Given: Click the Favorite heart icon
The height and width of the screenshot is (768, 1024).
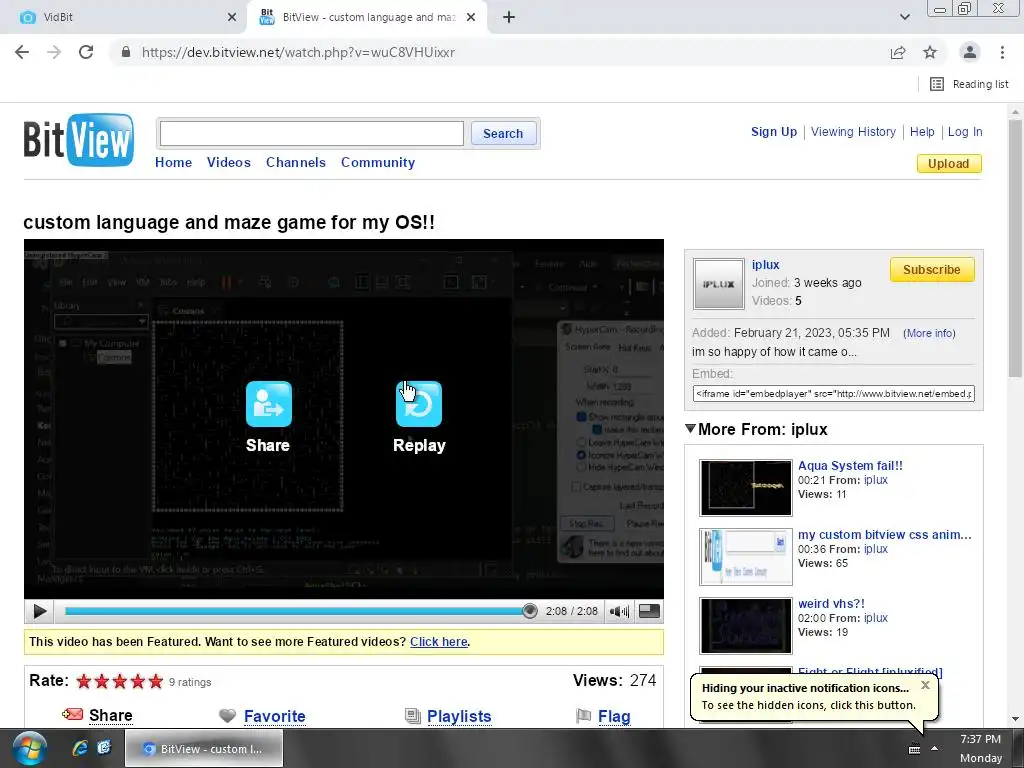Looking at the screenshot, I should pos(227,716).
